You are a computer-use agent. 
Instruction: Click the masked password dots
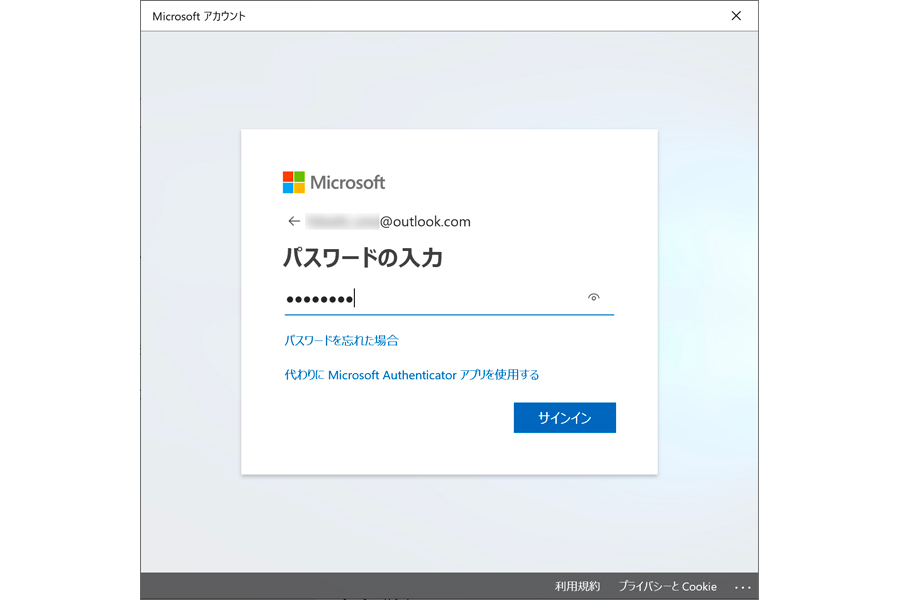click(x=318, y=299)
